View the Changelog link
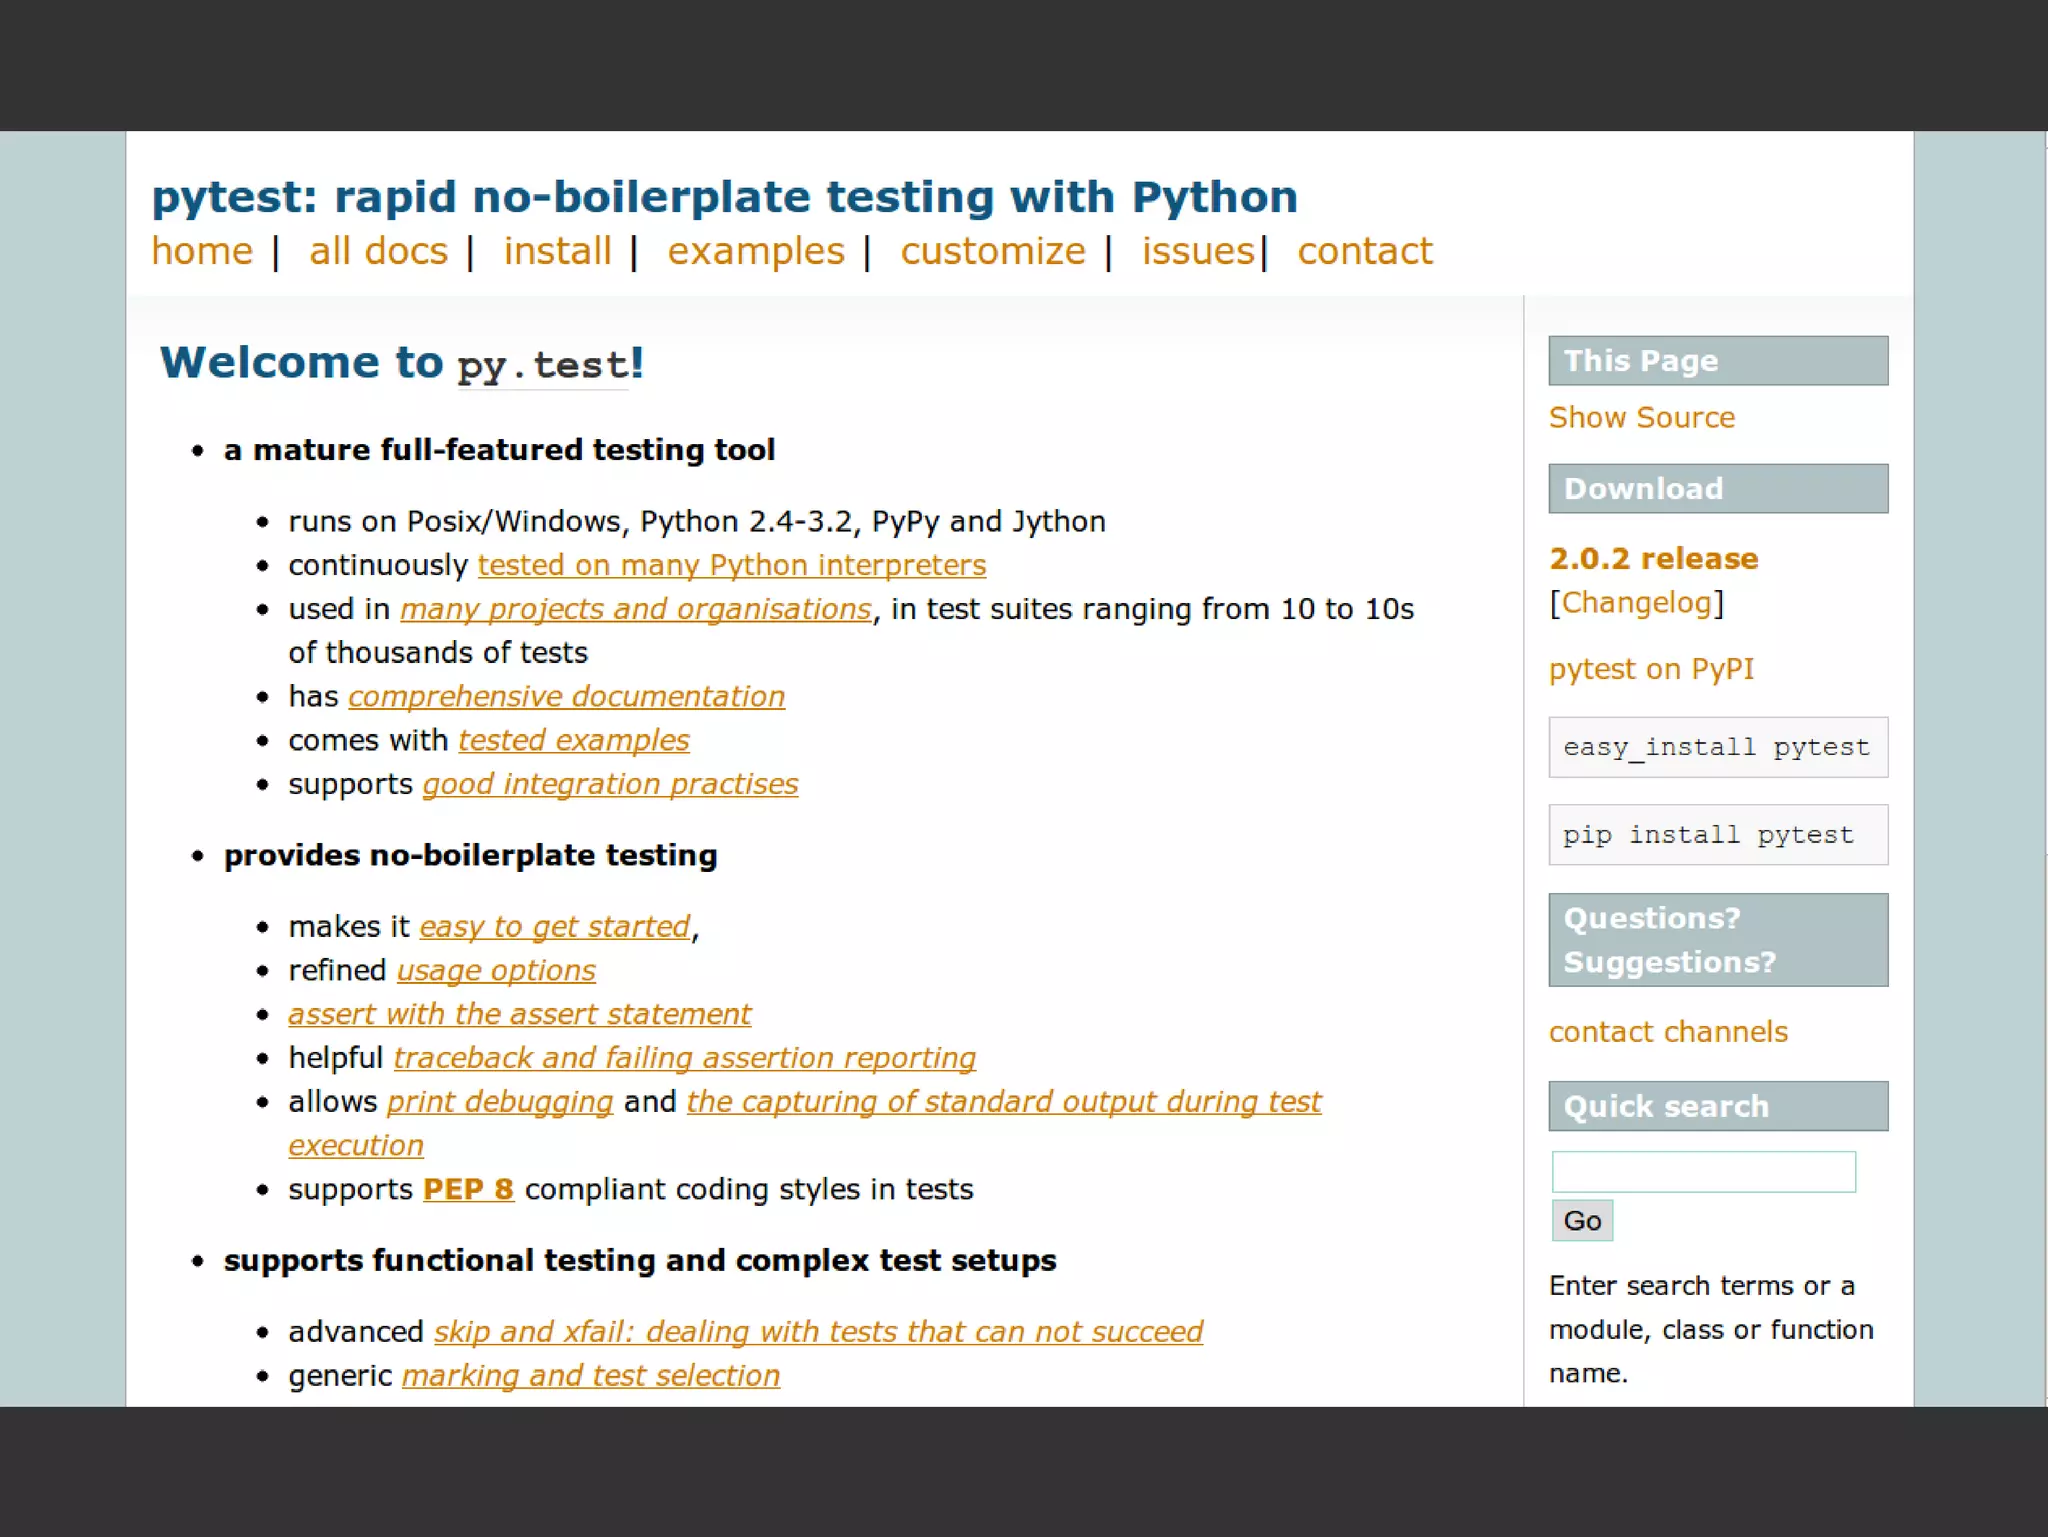This screenshot has width=2048, height=1537. click(1636, 603)
